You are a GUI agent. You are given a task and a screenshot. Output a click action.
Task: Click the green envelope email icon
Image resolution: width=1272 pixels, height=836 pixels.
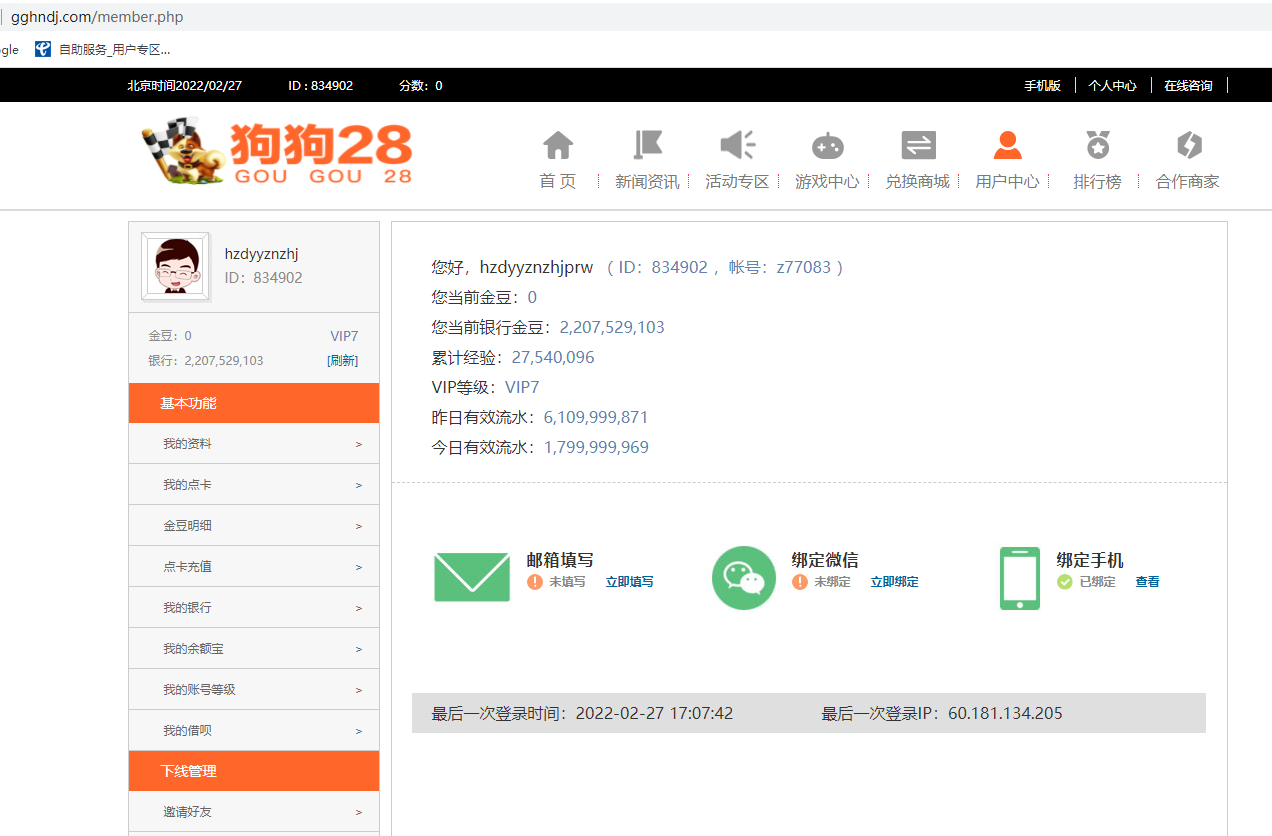472,577
